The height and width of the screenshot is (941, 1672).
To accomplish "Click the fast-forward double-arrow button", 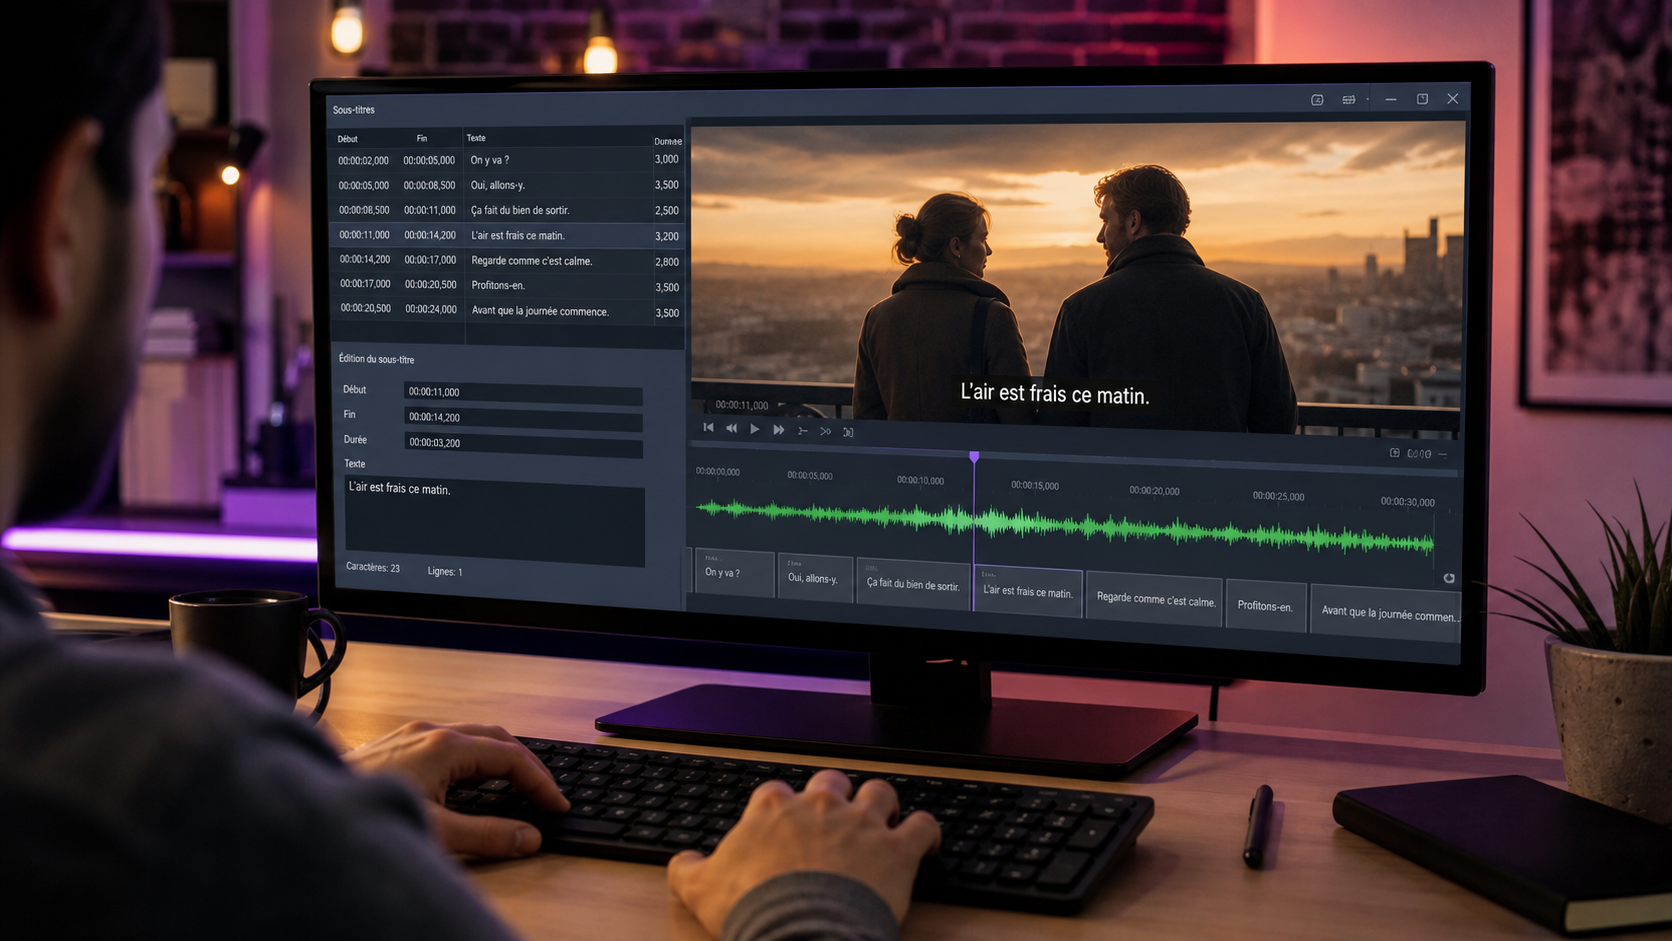I will pos(778,430).
